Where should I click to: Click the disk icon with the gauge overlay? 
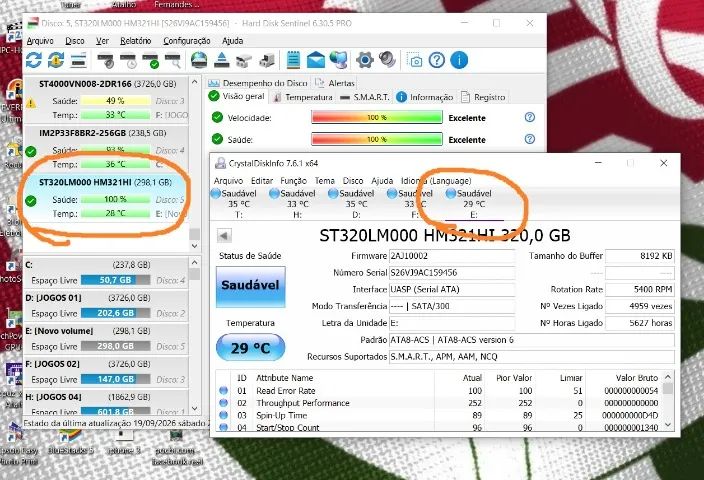pyautogui.click(x=106, y=60)
